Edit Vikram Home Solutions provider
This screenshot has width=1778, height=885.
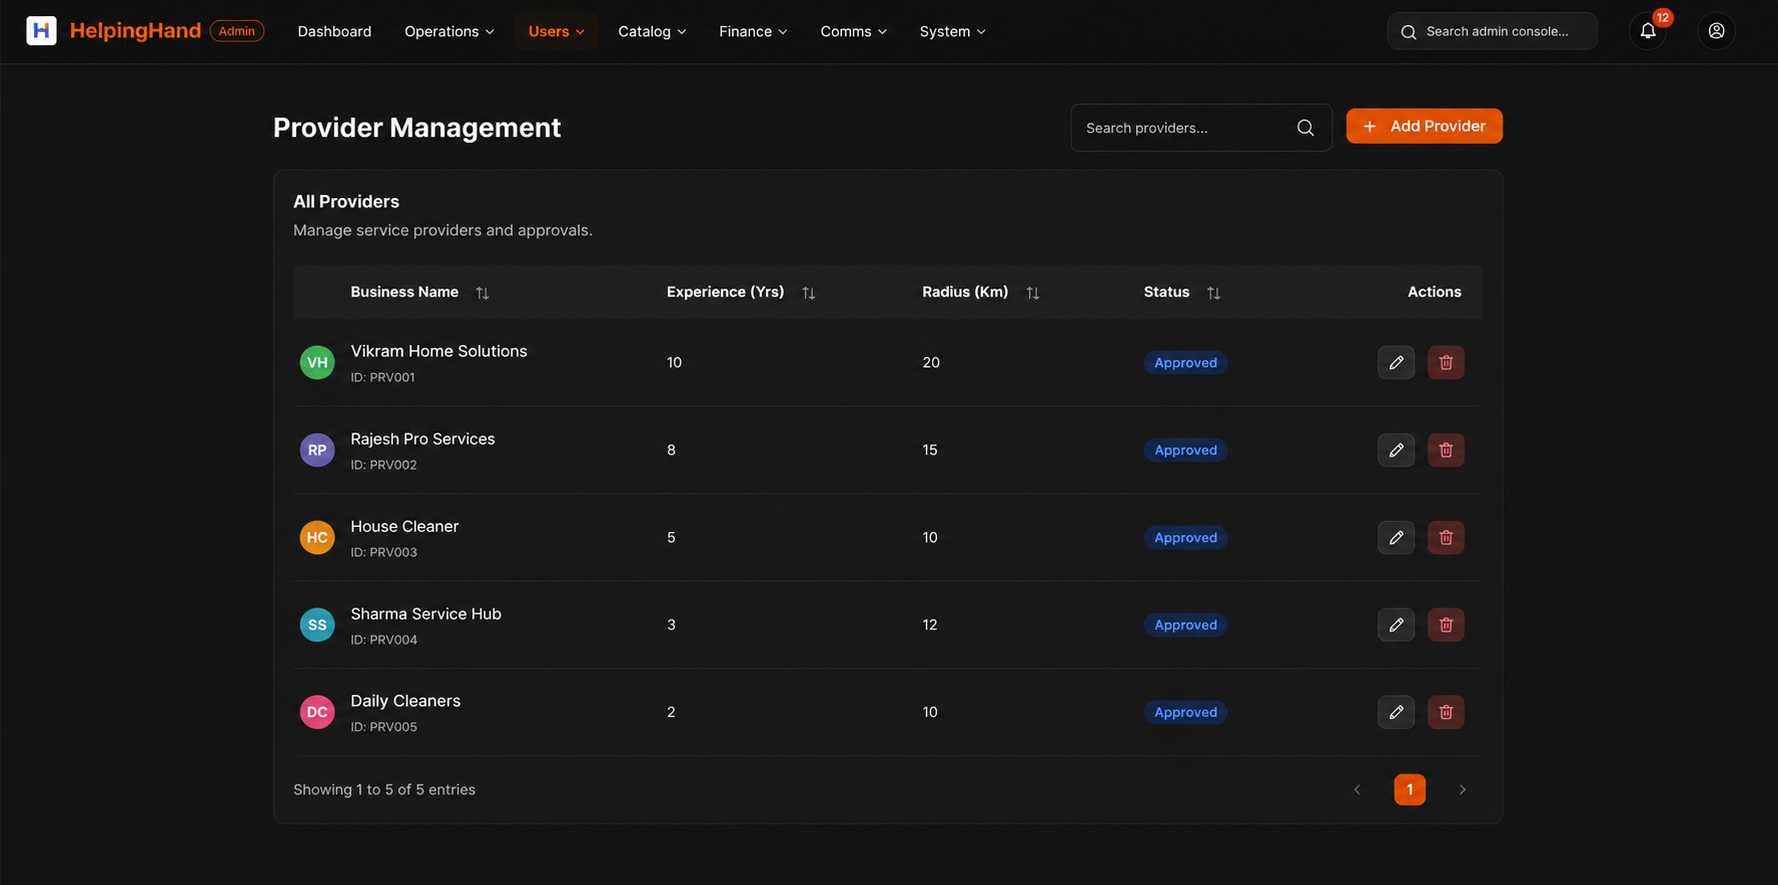pos(1396,362)
